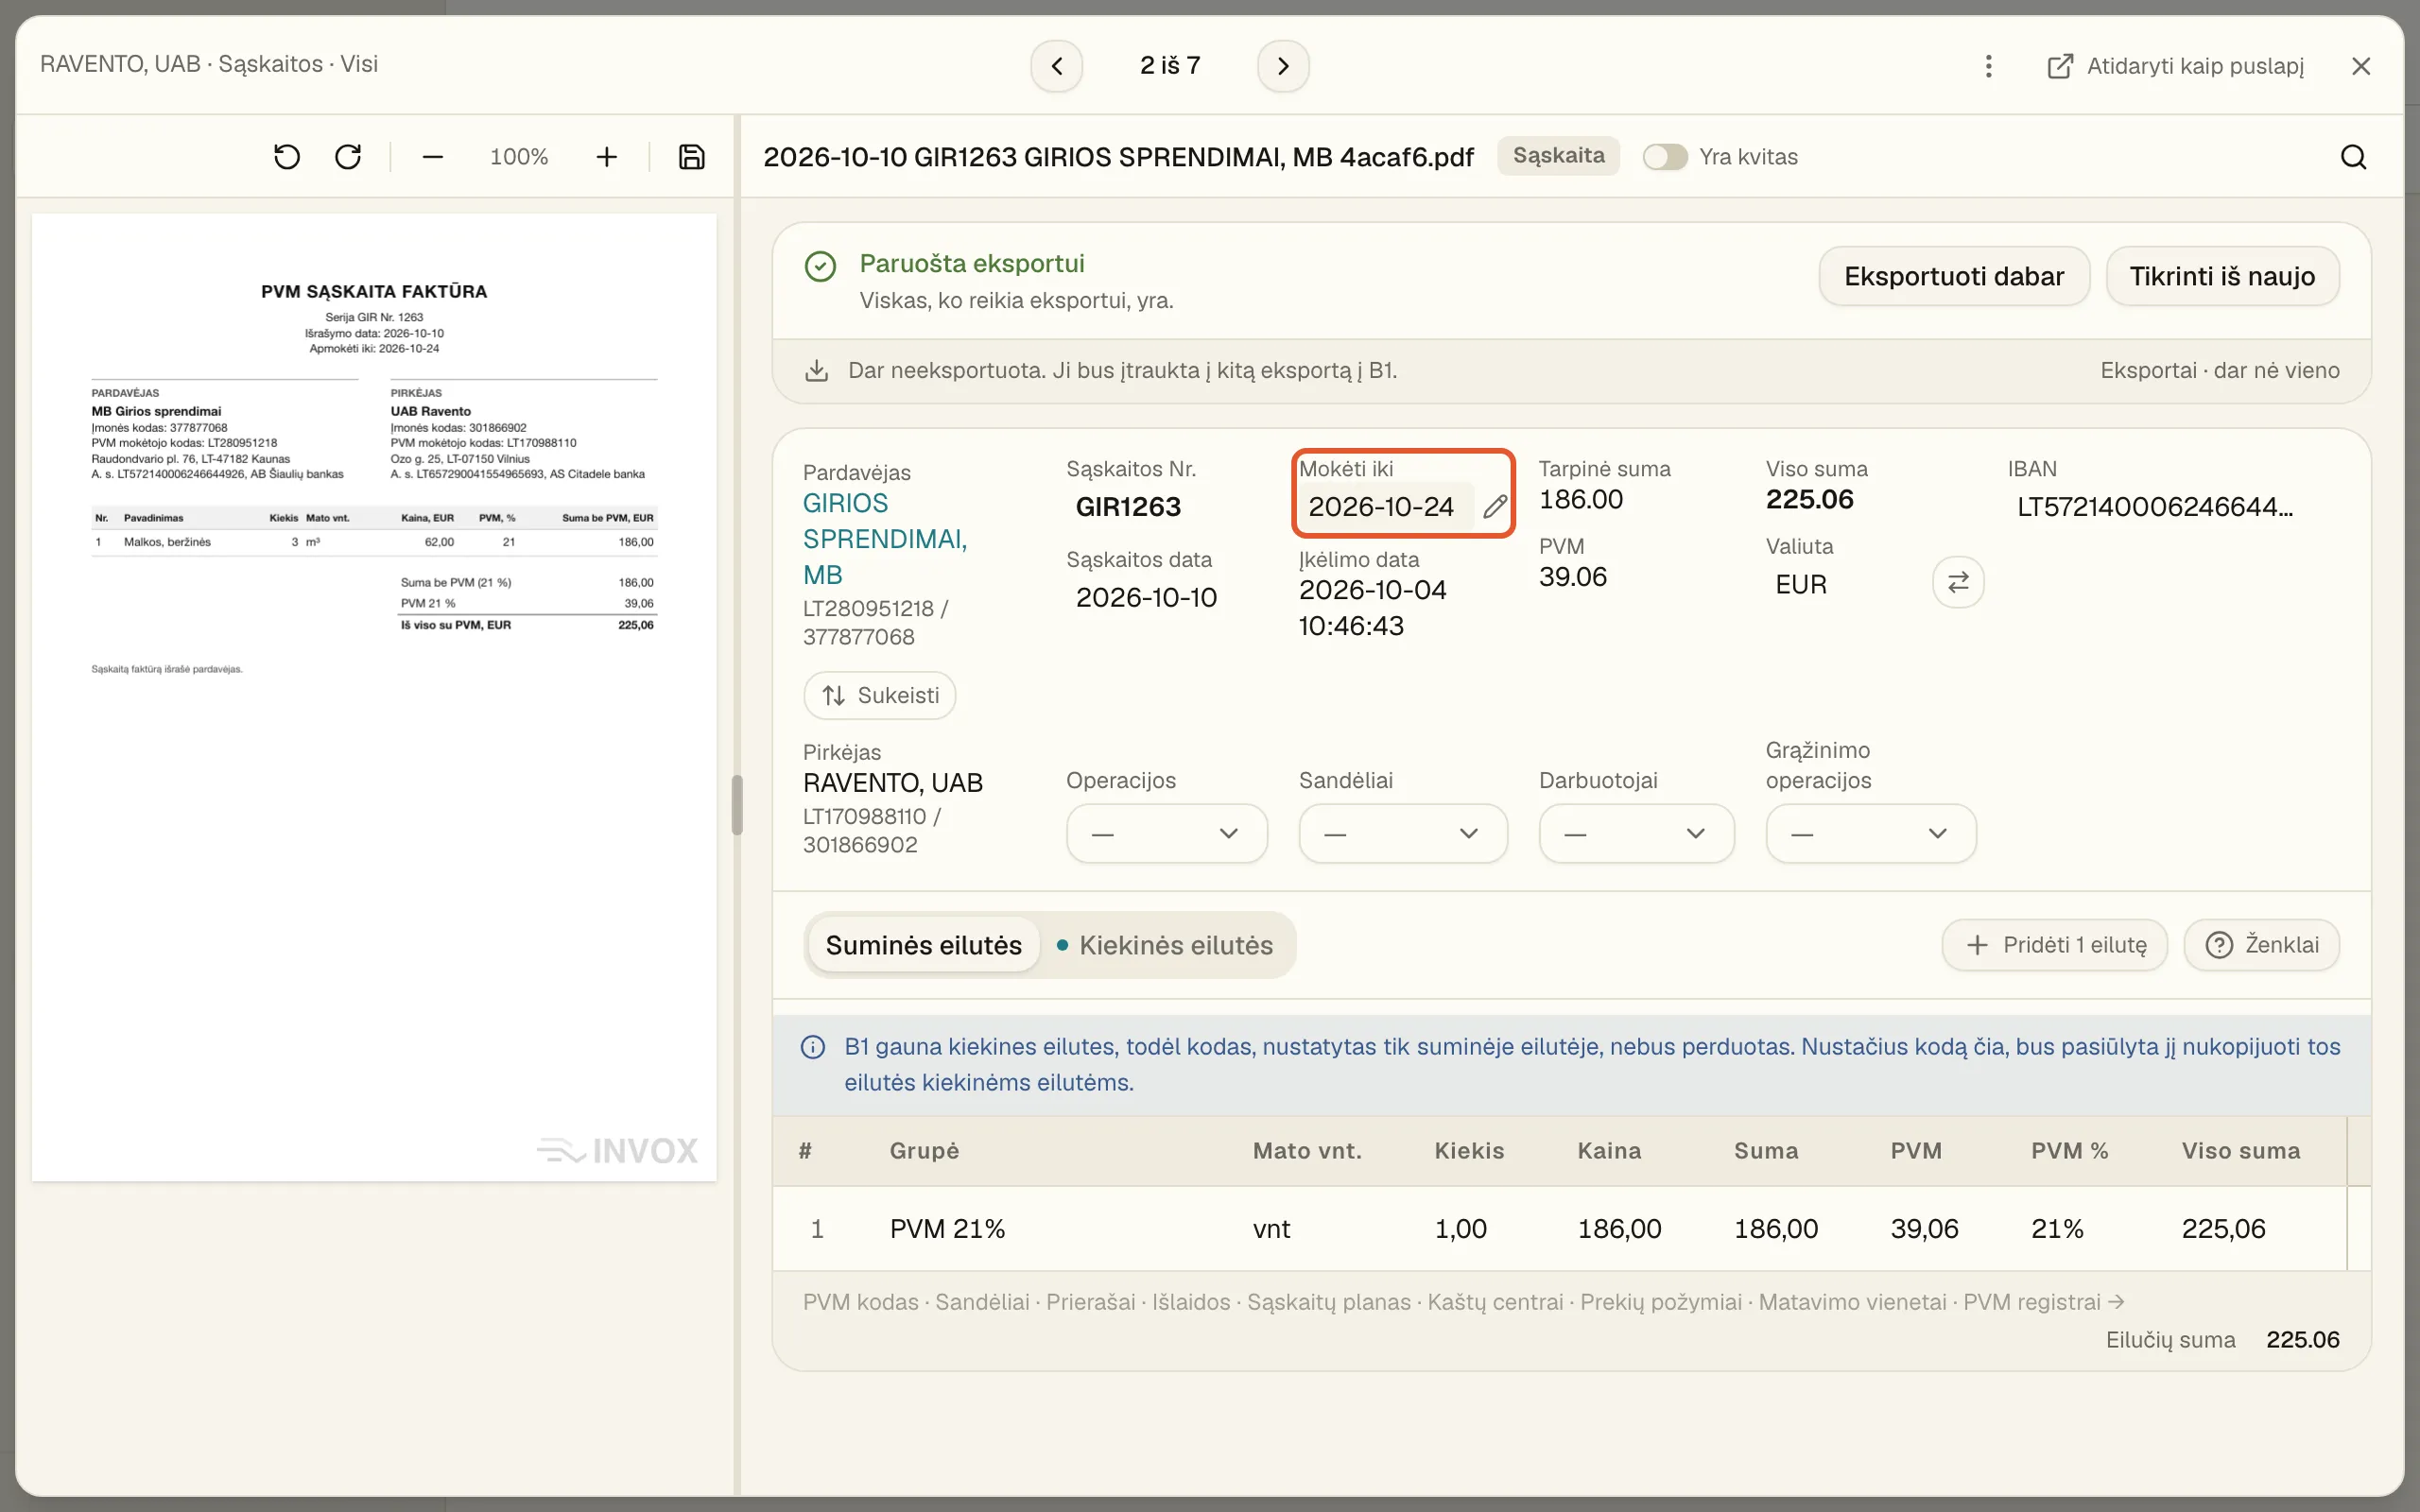
Task: Switch to Kiekinės eilutės tab
Action: [x=1165, y=945]
